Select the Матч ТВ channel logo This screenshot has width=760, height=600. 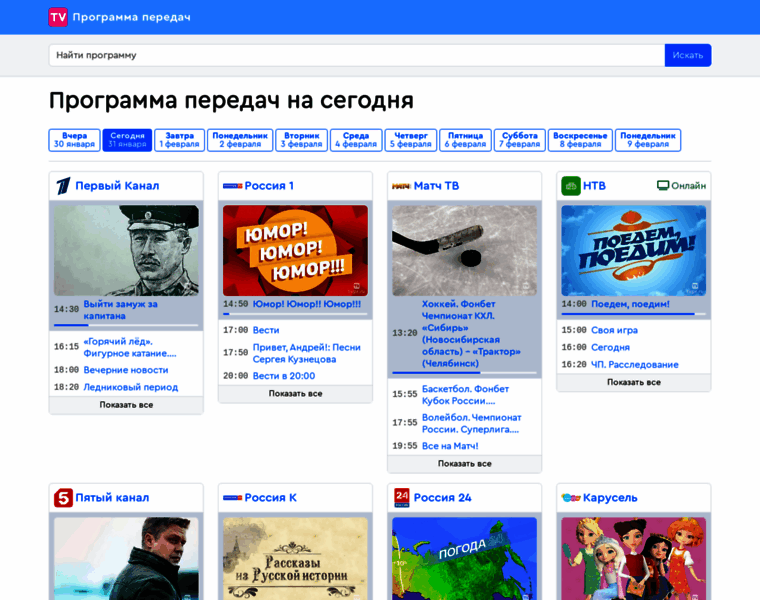(x=401, y=185)
